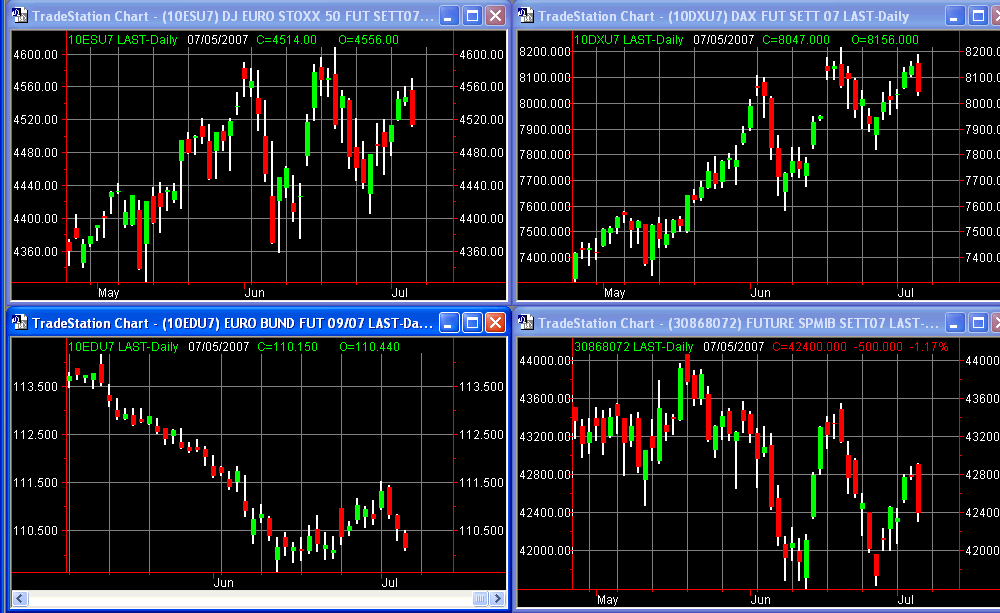
Task: Maximize the DAX FUT chart window
Action: [x=981, y=16]
